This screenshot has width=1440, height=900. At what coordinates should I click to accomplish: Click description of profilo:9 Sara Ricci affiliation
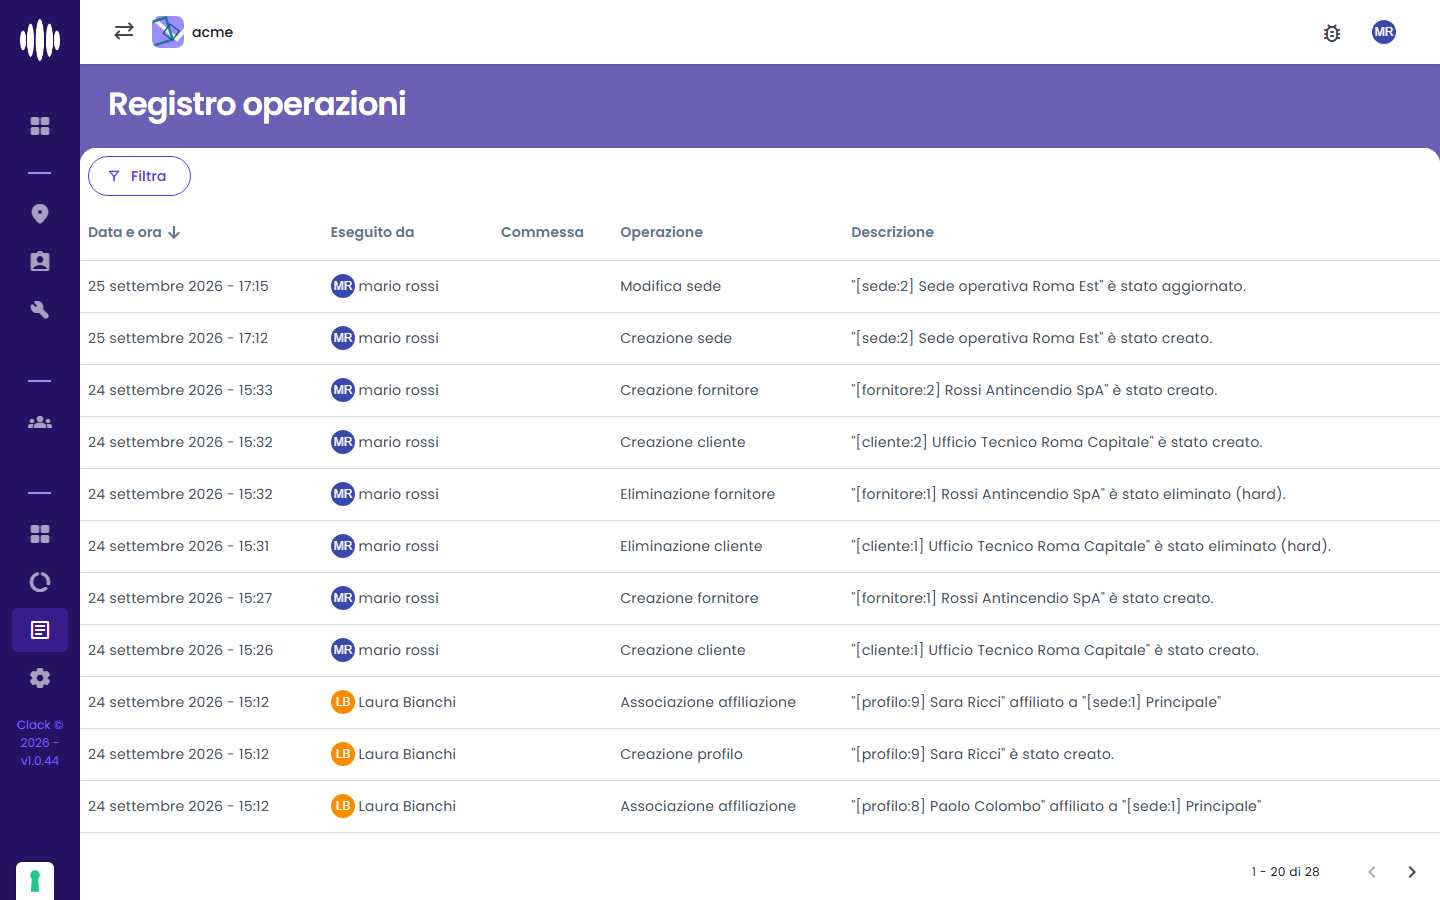pyautogui.click(x=1036, y=702)
